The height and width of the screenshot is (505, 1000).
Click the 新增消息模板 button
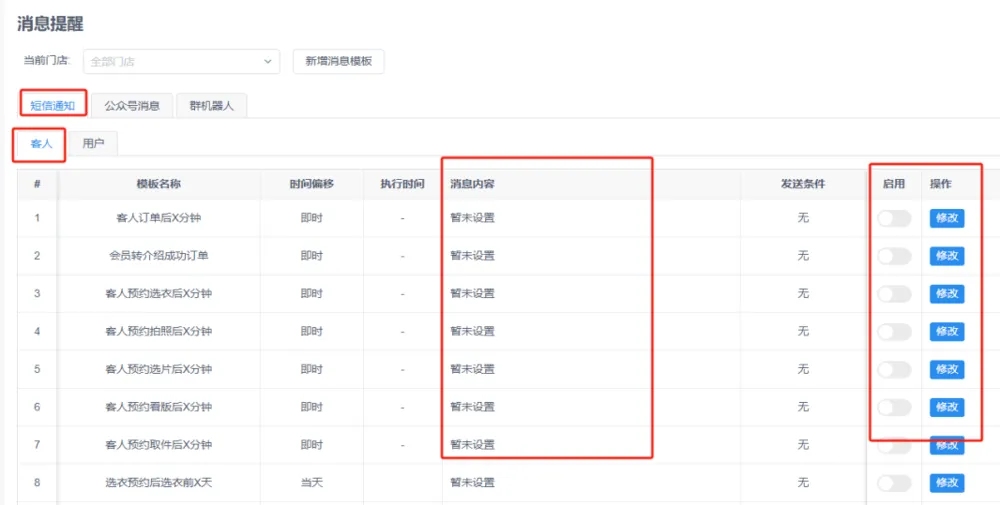pos(338,61)
